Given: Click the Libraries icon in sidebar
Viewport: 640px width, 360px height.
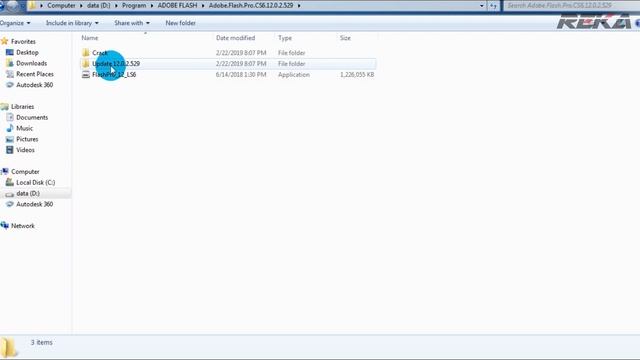Looking at the screenshot, I should click(x=4, y=107).
